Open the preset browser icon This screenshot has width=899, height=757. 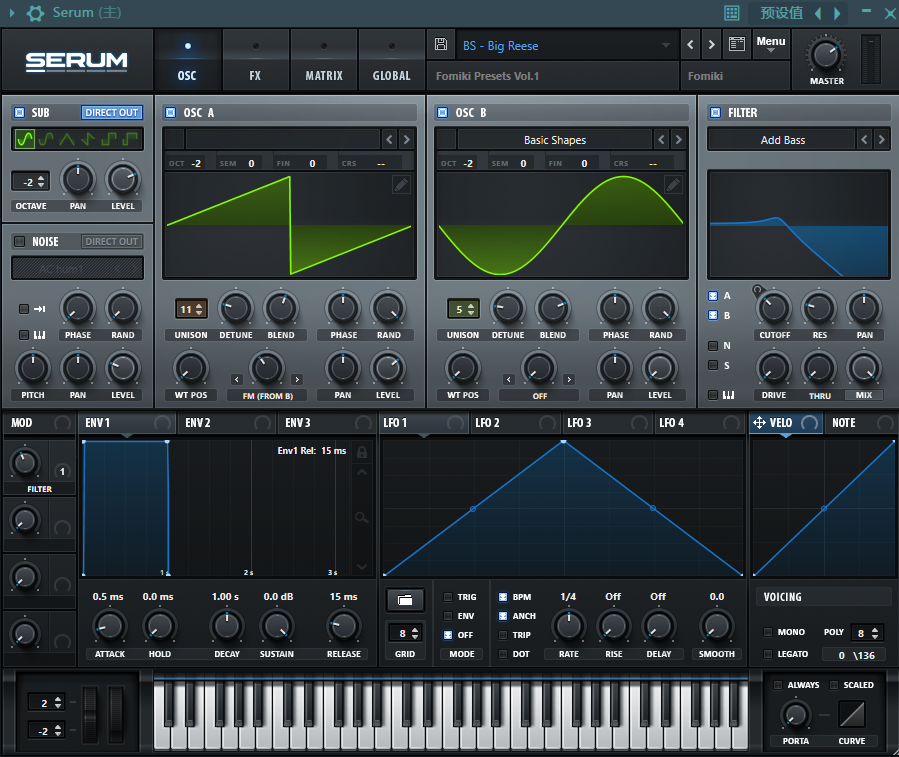737,44
